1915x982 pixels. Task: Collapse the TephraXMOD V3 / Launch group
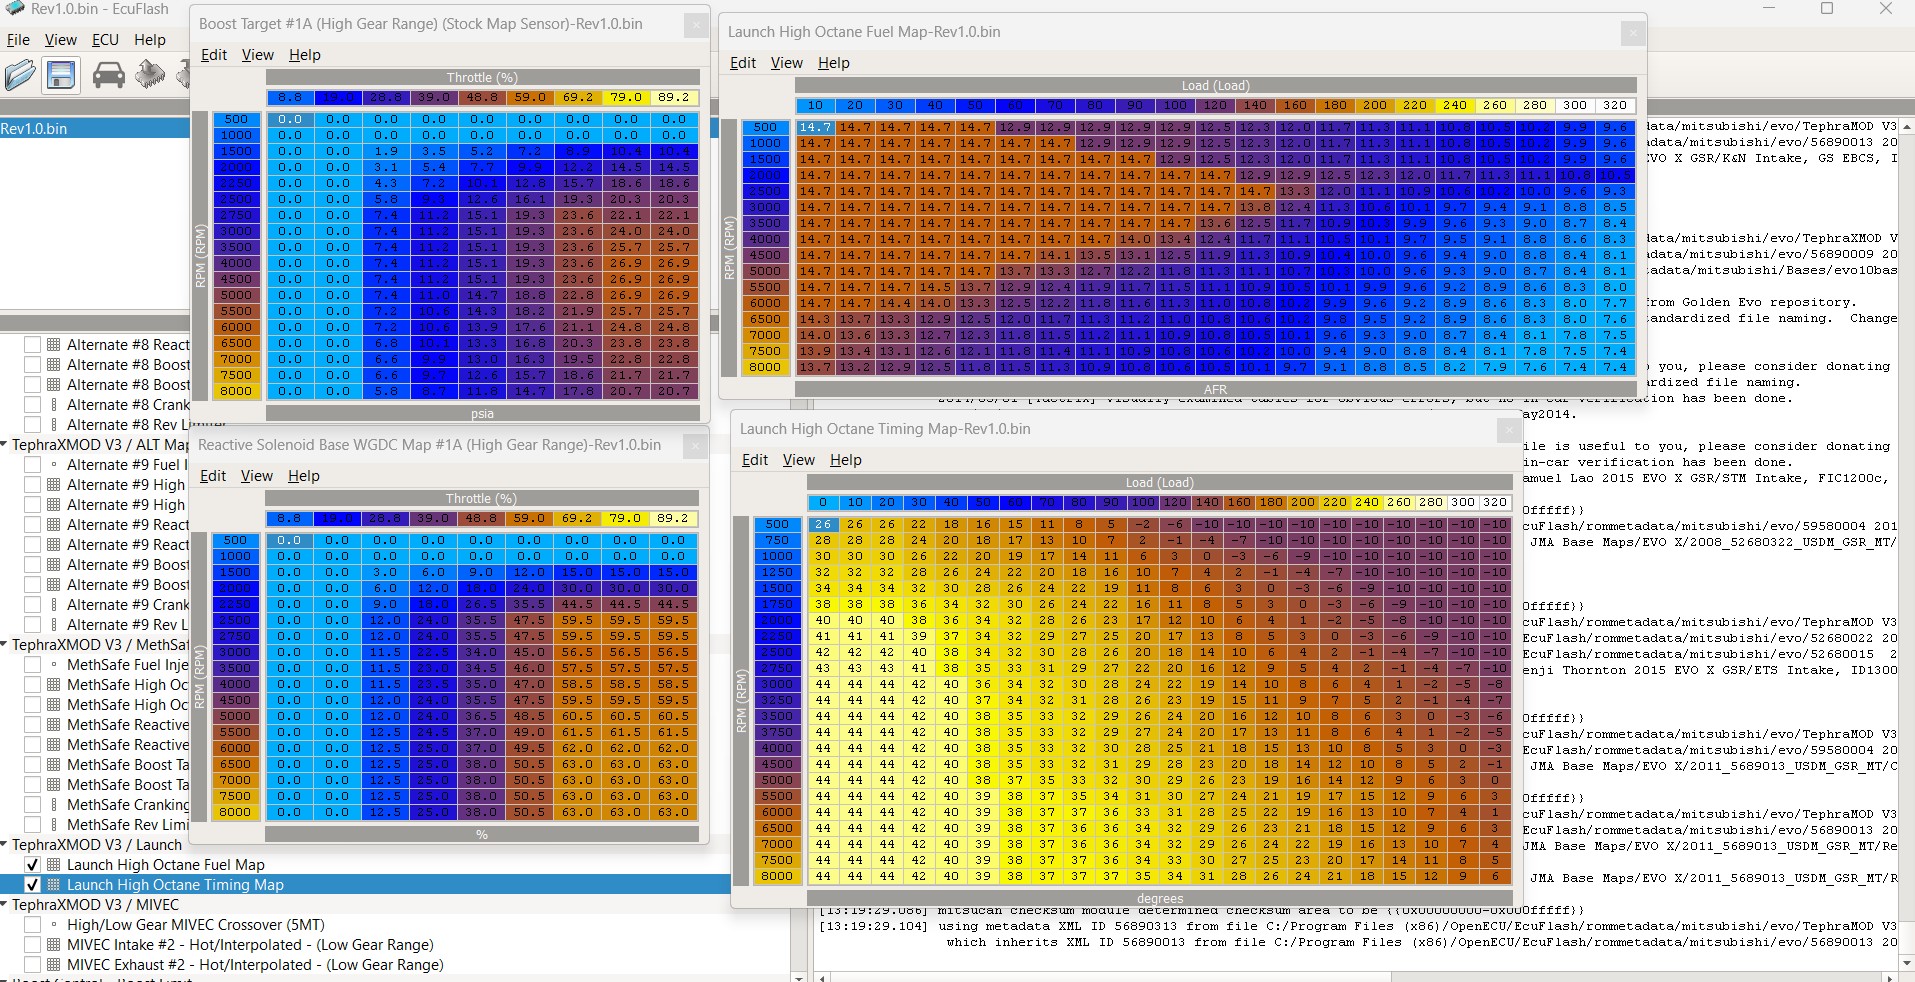(5, 845)
